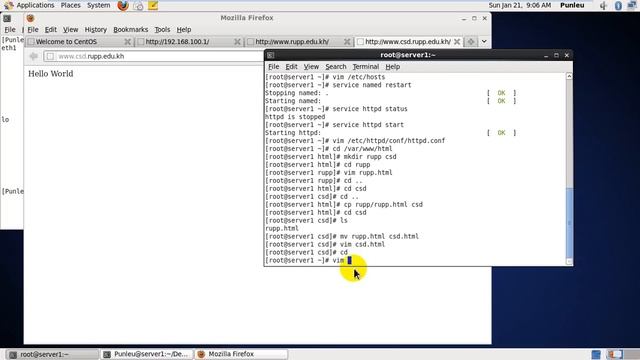
Task: Click the 'vim csd.html' command line
Action: point(325,244)
